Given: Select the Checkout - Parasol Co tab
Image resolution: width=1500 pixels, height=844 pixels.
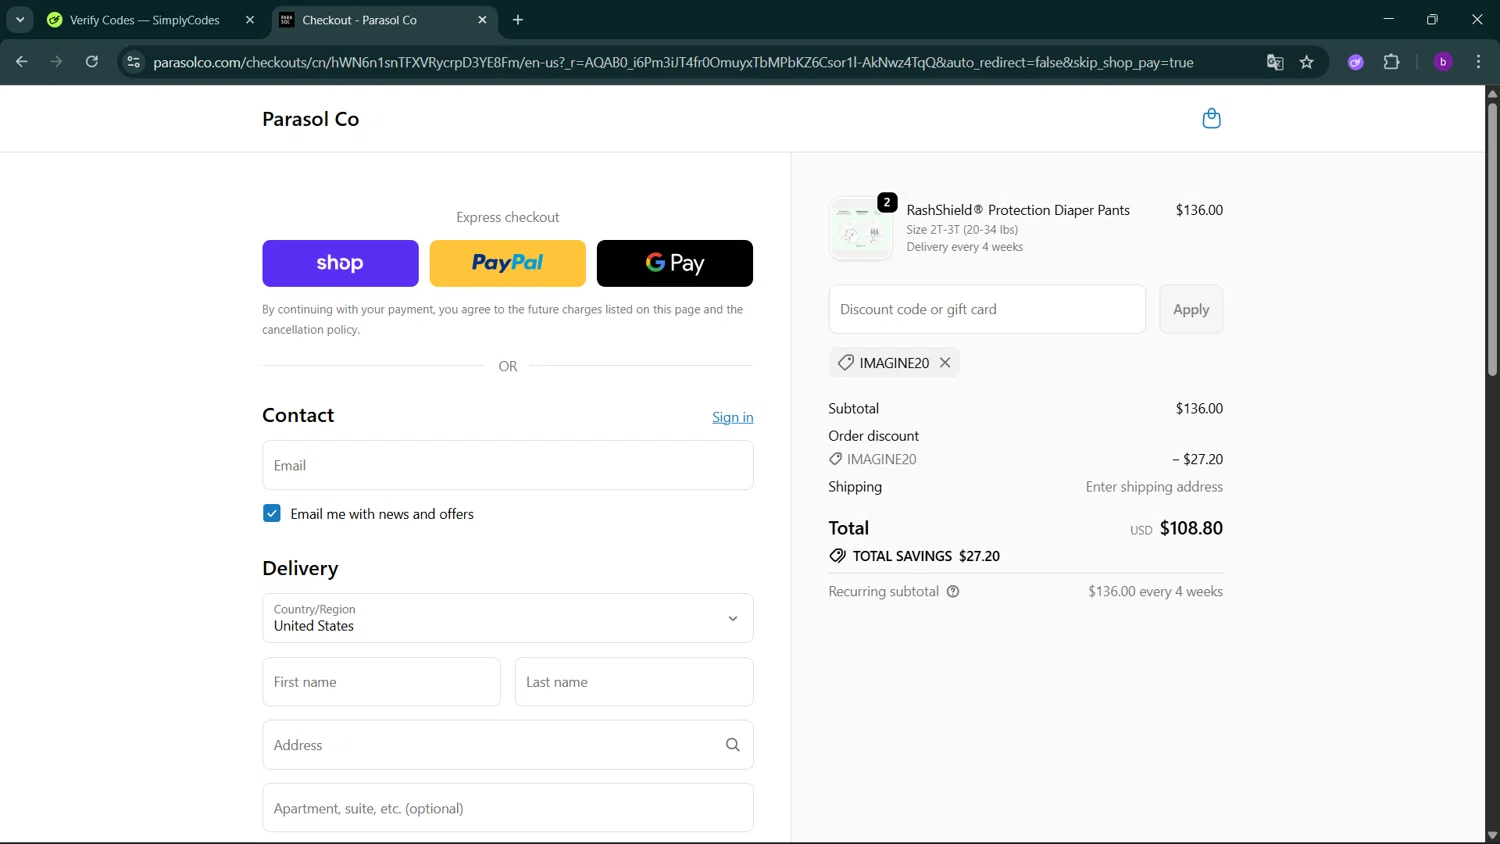Looking at the screenshot, I should pyautogui.click(x=384, y=20).
